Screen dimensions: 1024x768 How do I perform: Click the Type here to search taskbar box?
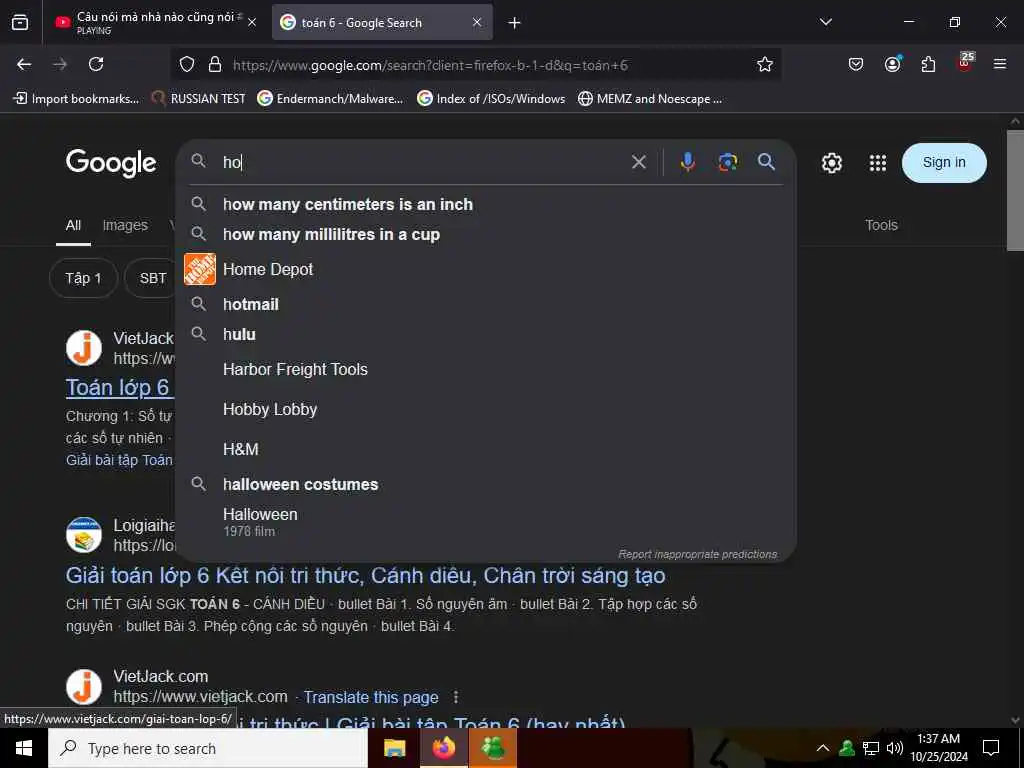coord(208,748)
